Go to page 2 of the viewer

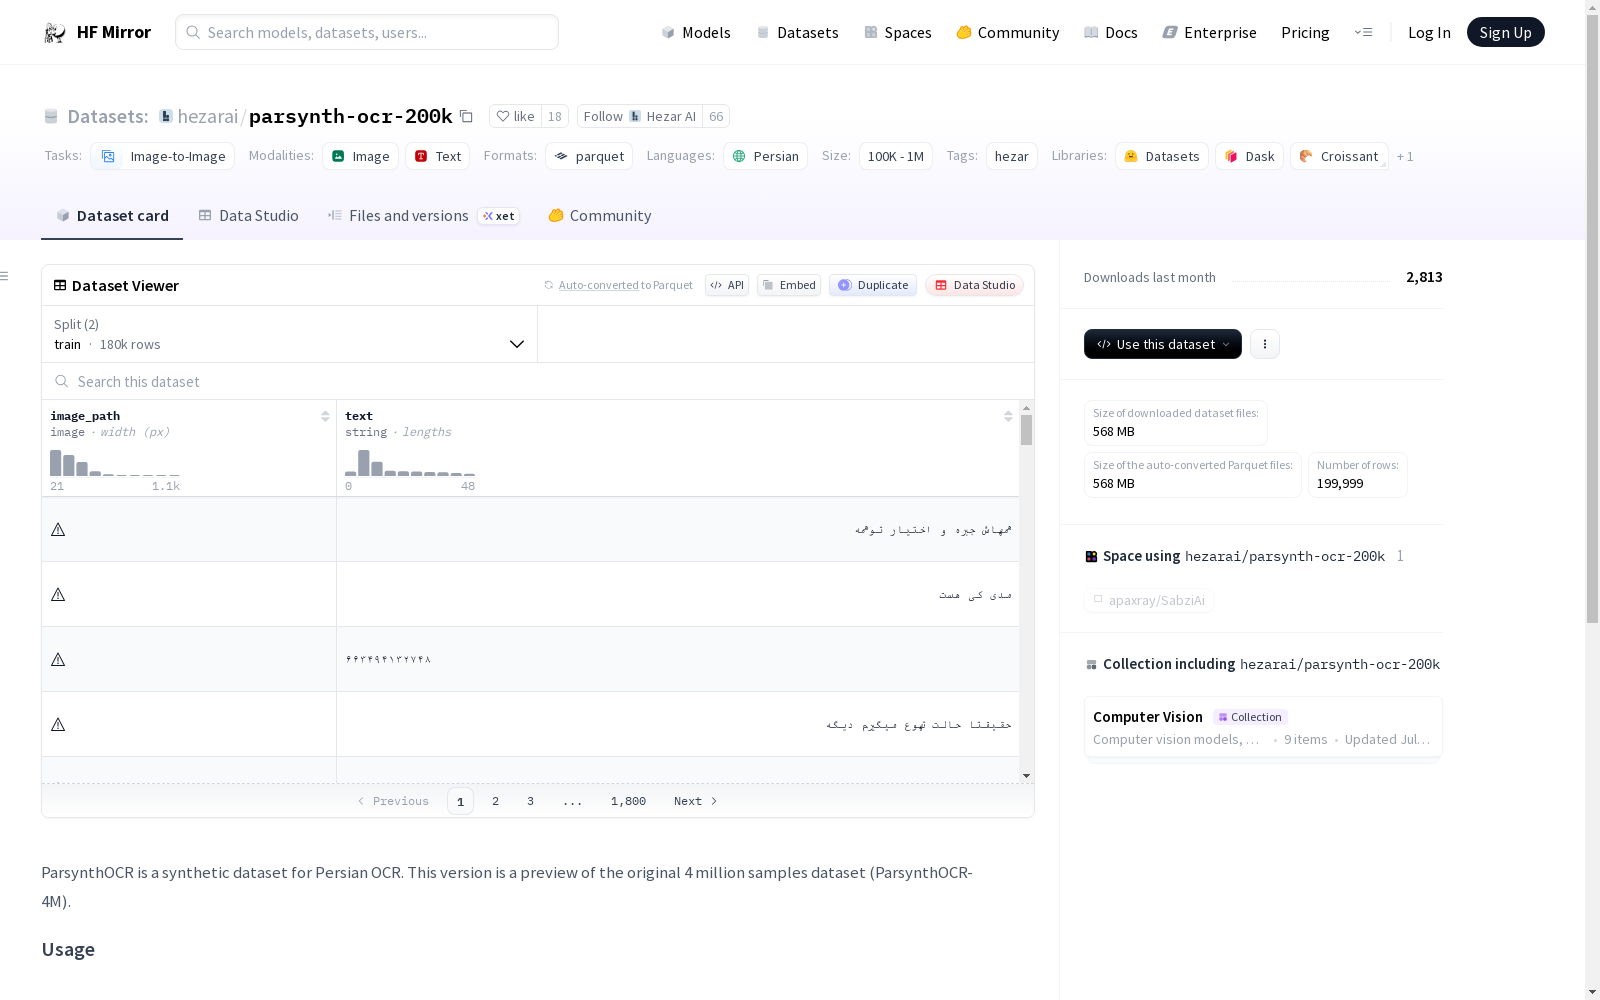coord(495,801)
